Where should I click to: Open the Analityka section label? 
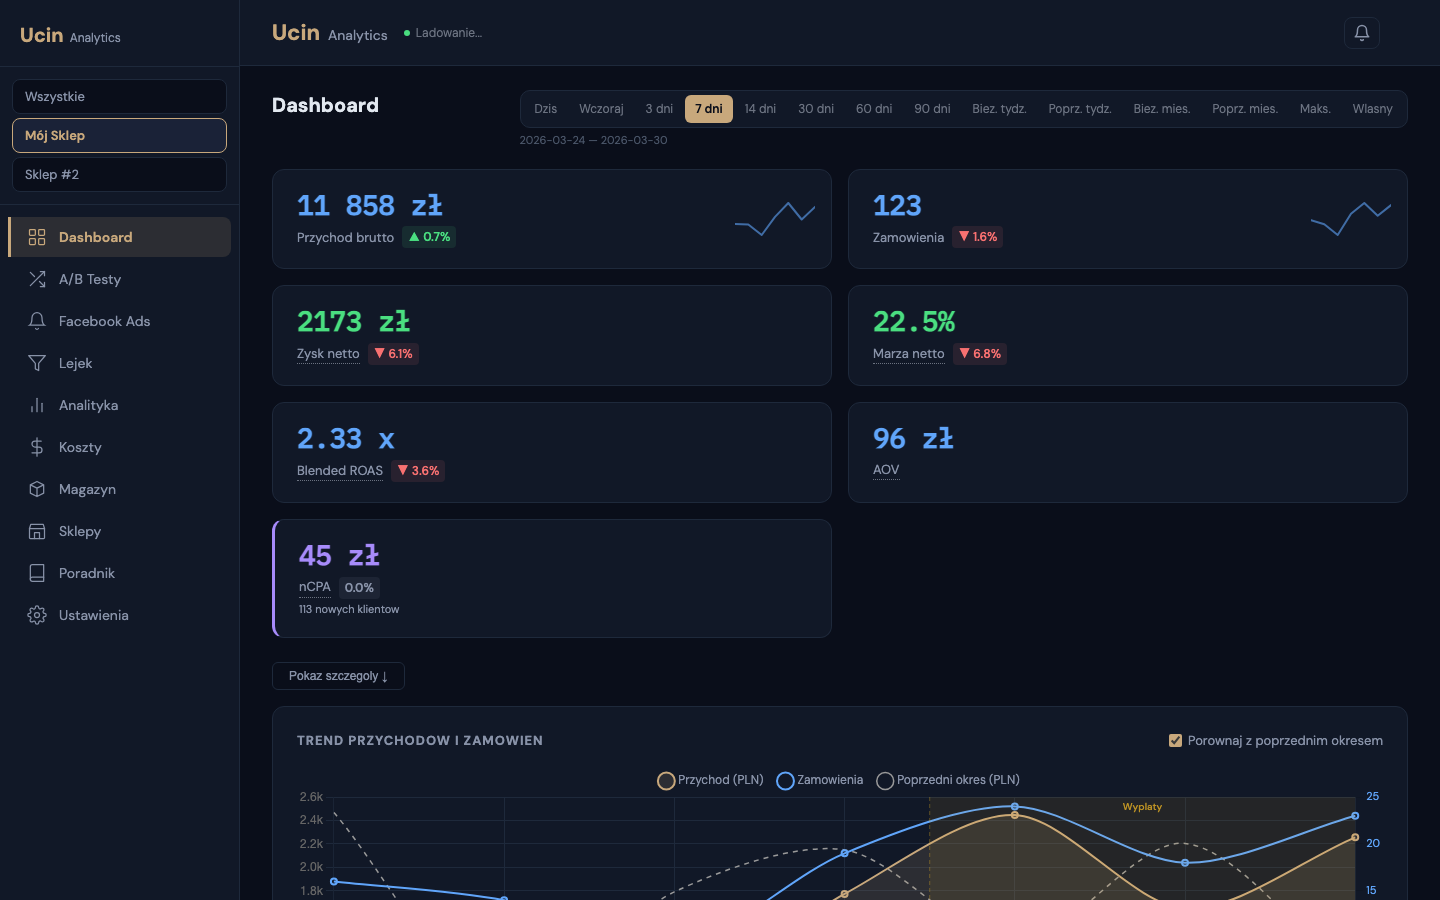click(x=89, y=405)
